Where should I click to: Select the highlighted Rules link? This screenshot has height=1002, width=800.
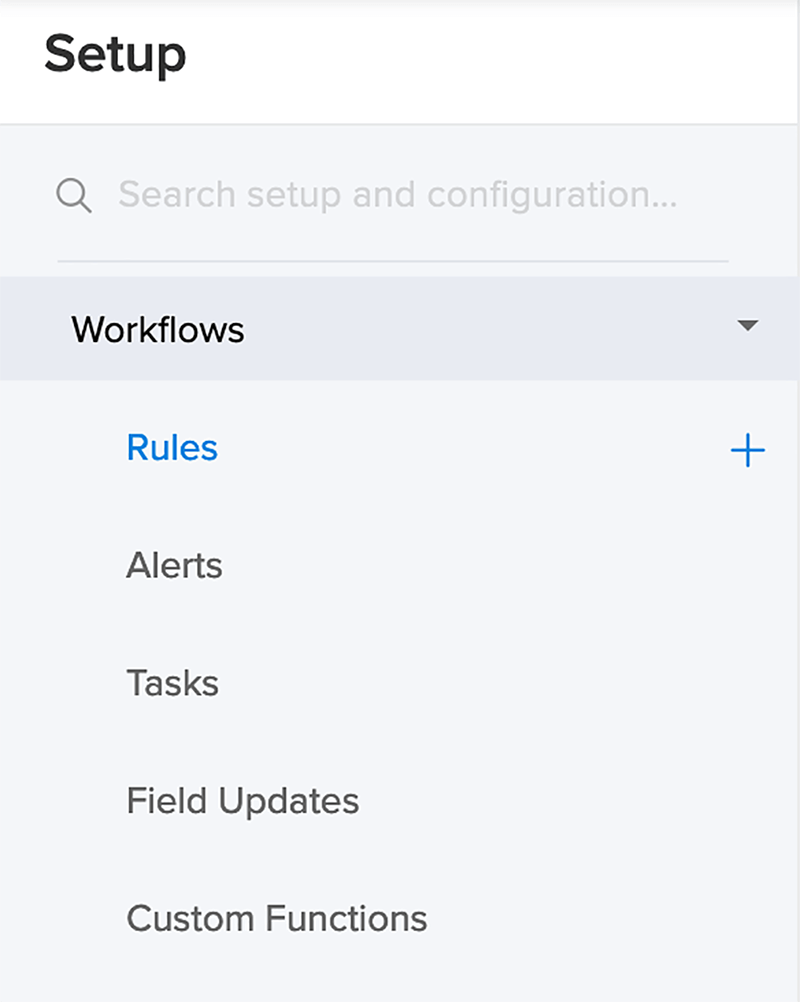pyautogui.click(x=172, y=447)
